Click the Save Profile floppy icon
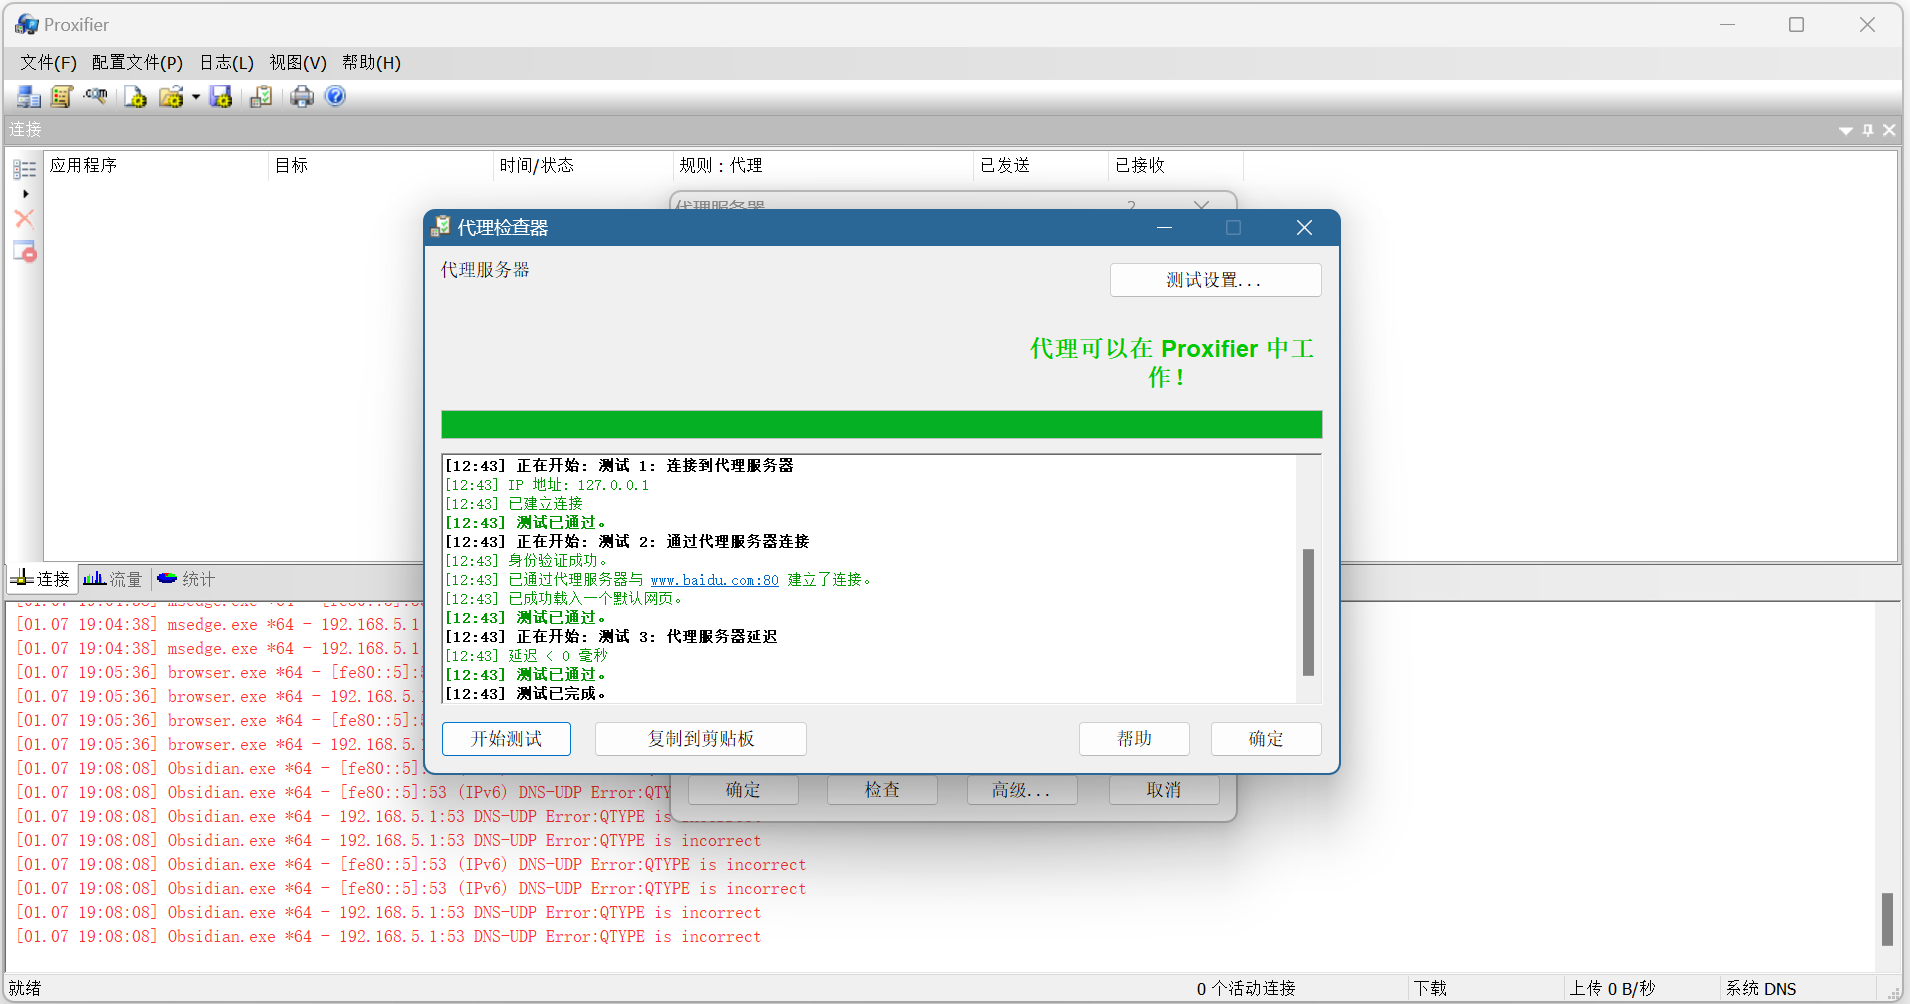Image resolution: width=1910 pixels, height=1004 pixels. pyautogui.click(x=221, y=97)
